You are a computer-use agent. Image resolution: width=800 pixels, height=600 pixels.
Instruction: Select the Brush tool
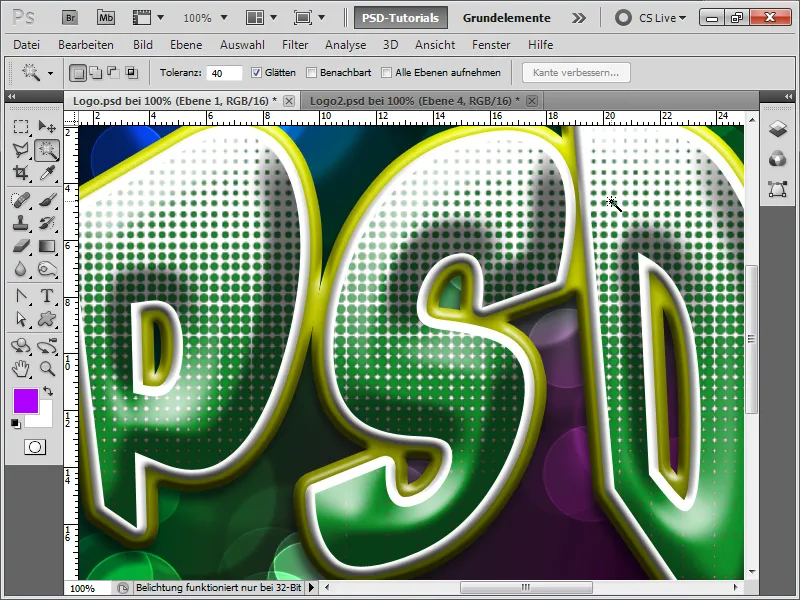47,199
